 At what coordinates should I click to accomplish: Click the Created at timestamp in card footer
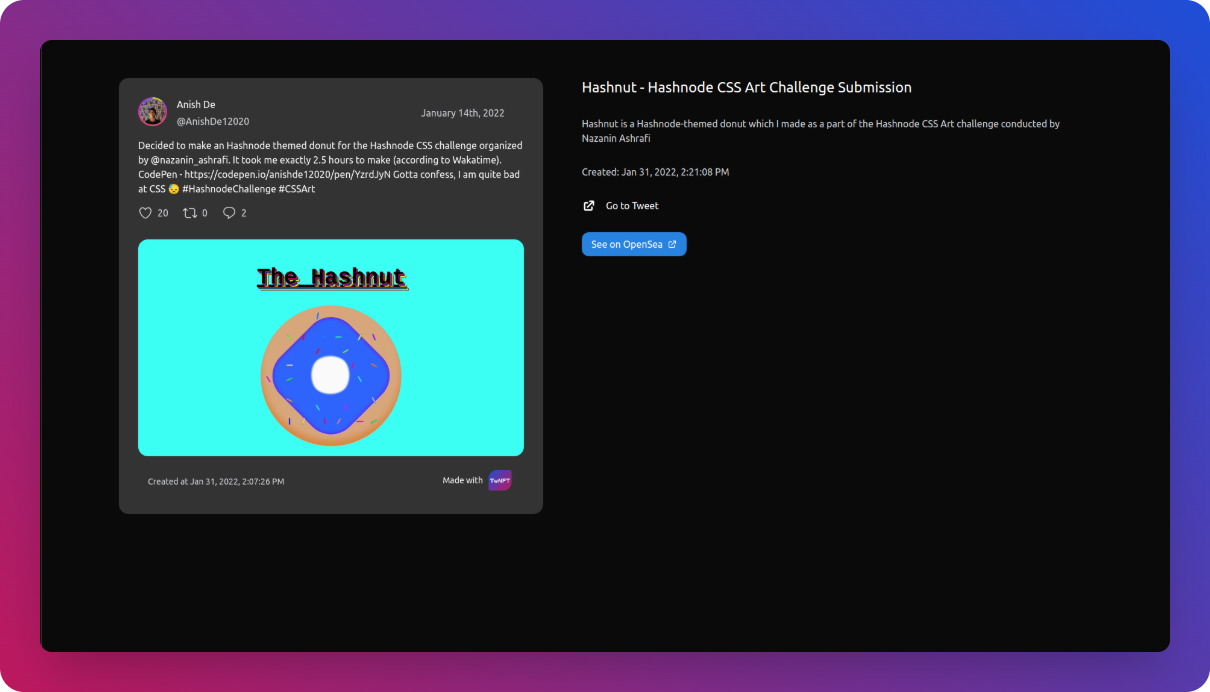pyautogui.click(x=216, y=482)
